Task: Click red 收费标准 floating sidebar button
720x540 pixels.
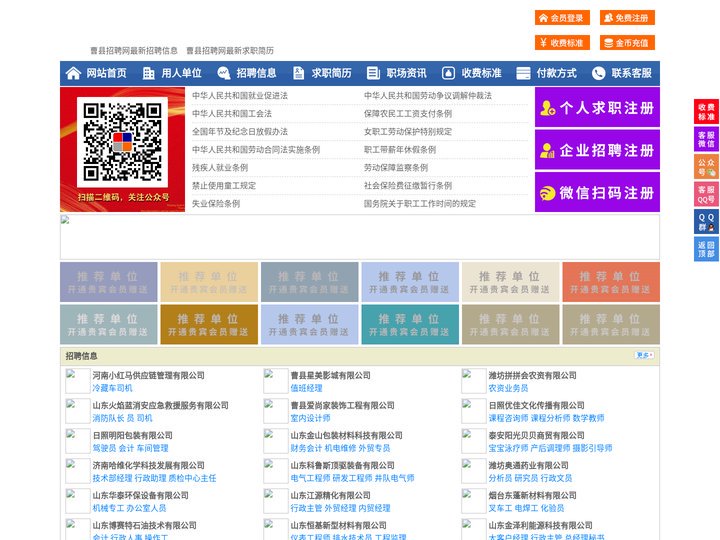Action: [706, 112]
